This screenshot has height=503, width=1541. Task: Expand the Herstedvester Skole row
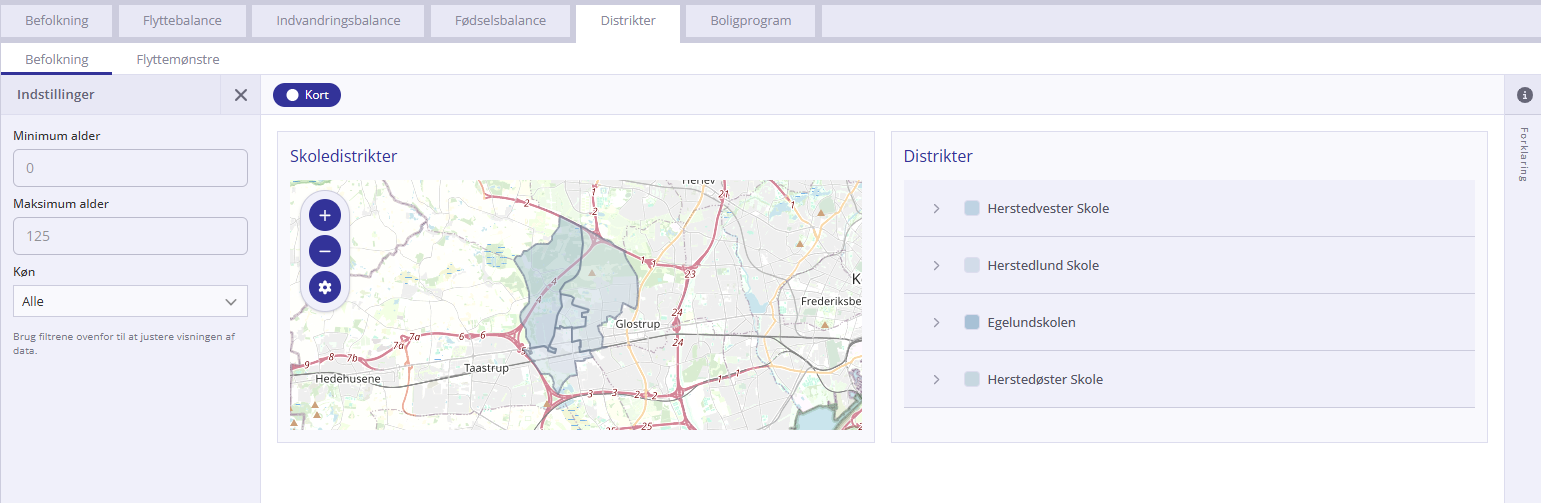[x=936, y=209]
